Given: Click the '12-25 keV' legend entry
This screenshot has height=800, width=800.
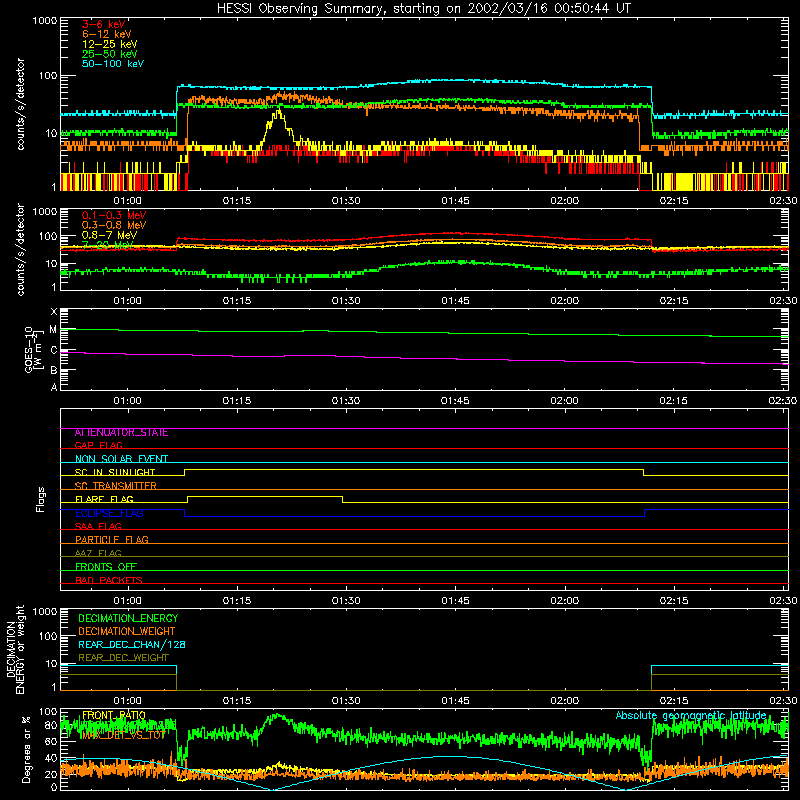Looking at the screenshot, I should [x=110, y=44].
